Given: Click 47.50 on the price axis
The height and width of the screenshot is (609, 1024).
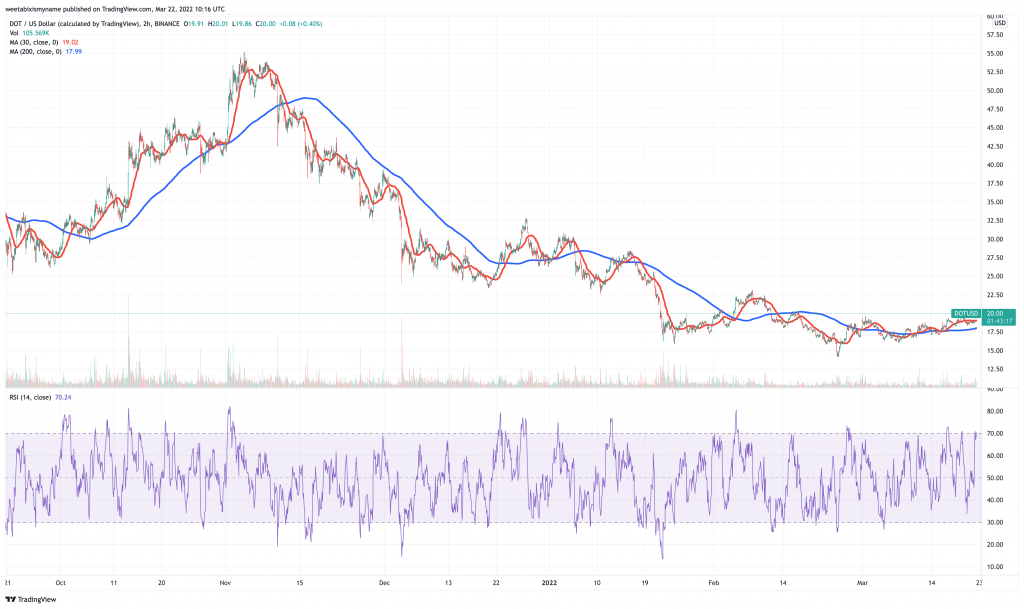Looking at the screenshot, I should tap(995, 109).
